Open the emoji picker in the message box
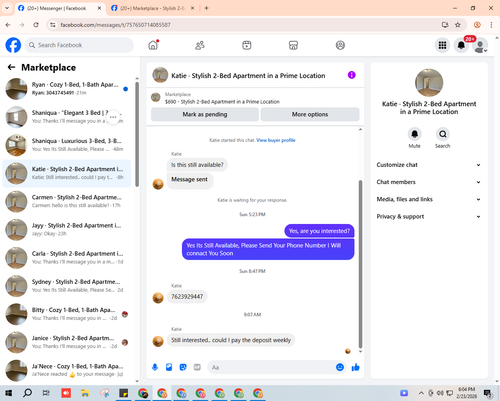The width and height of the screenshot is (500, 401). click(x=340, y=367)
